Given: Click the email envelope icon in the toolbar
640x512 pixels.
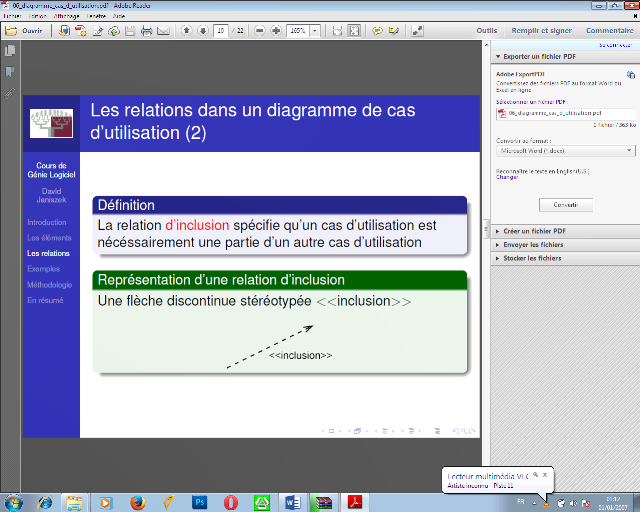Looking at the screenshot, I should (x=164, y=31).
